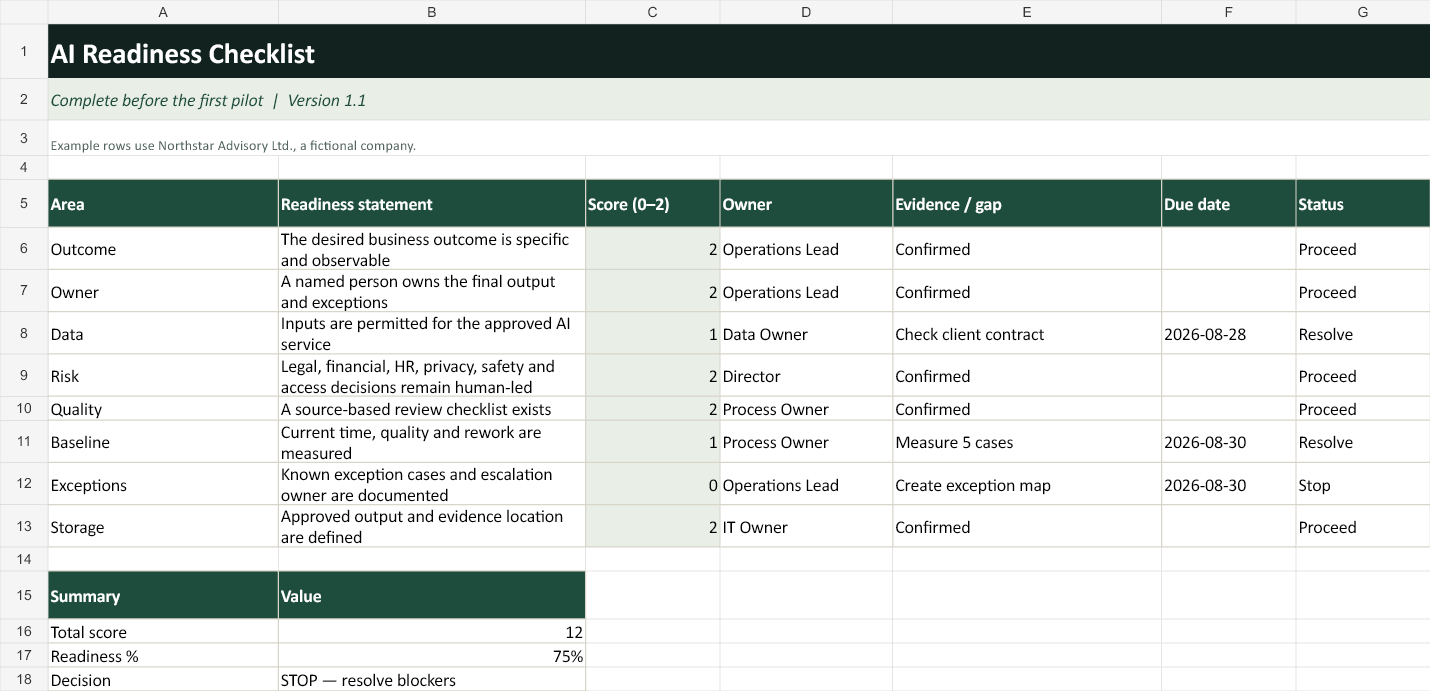This screenshot has width=1430, height=691.
Task: Click the "Risk" area cell
Action: pyautogui.click(x=163, y=376)
